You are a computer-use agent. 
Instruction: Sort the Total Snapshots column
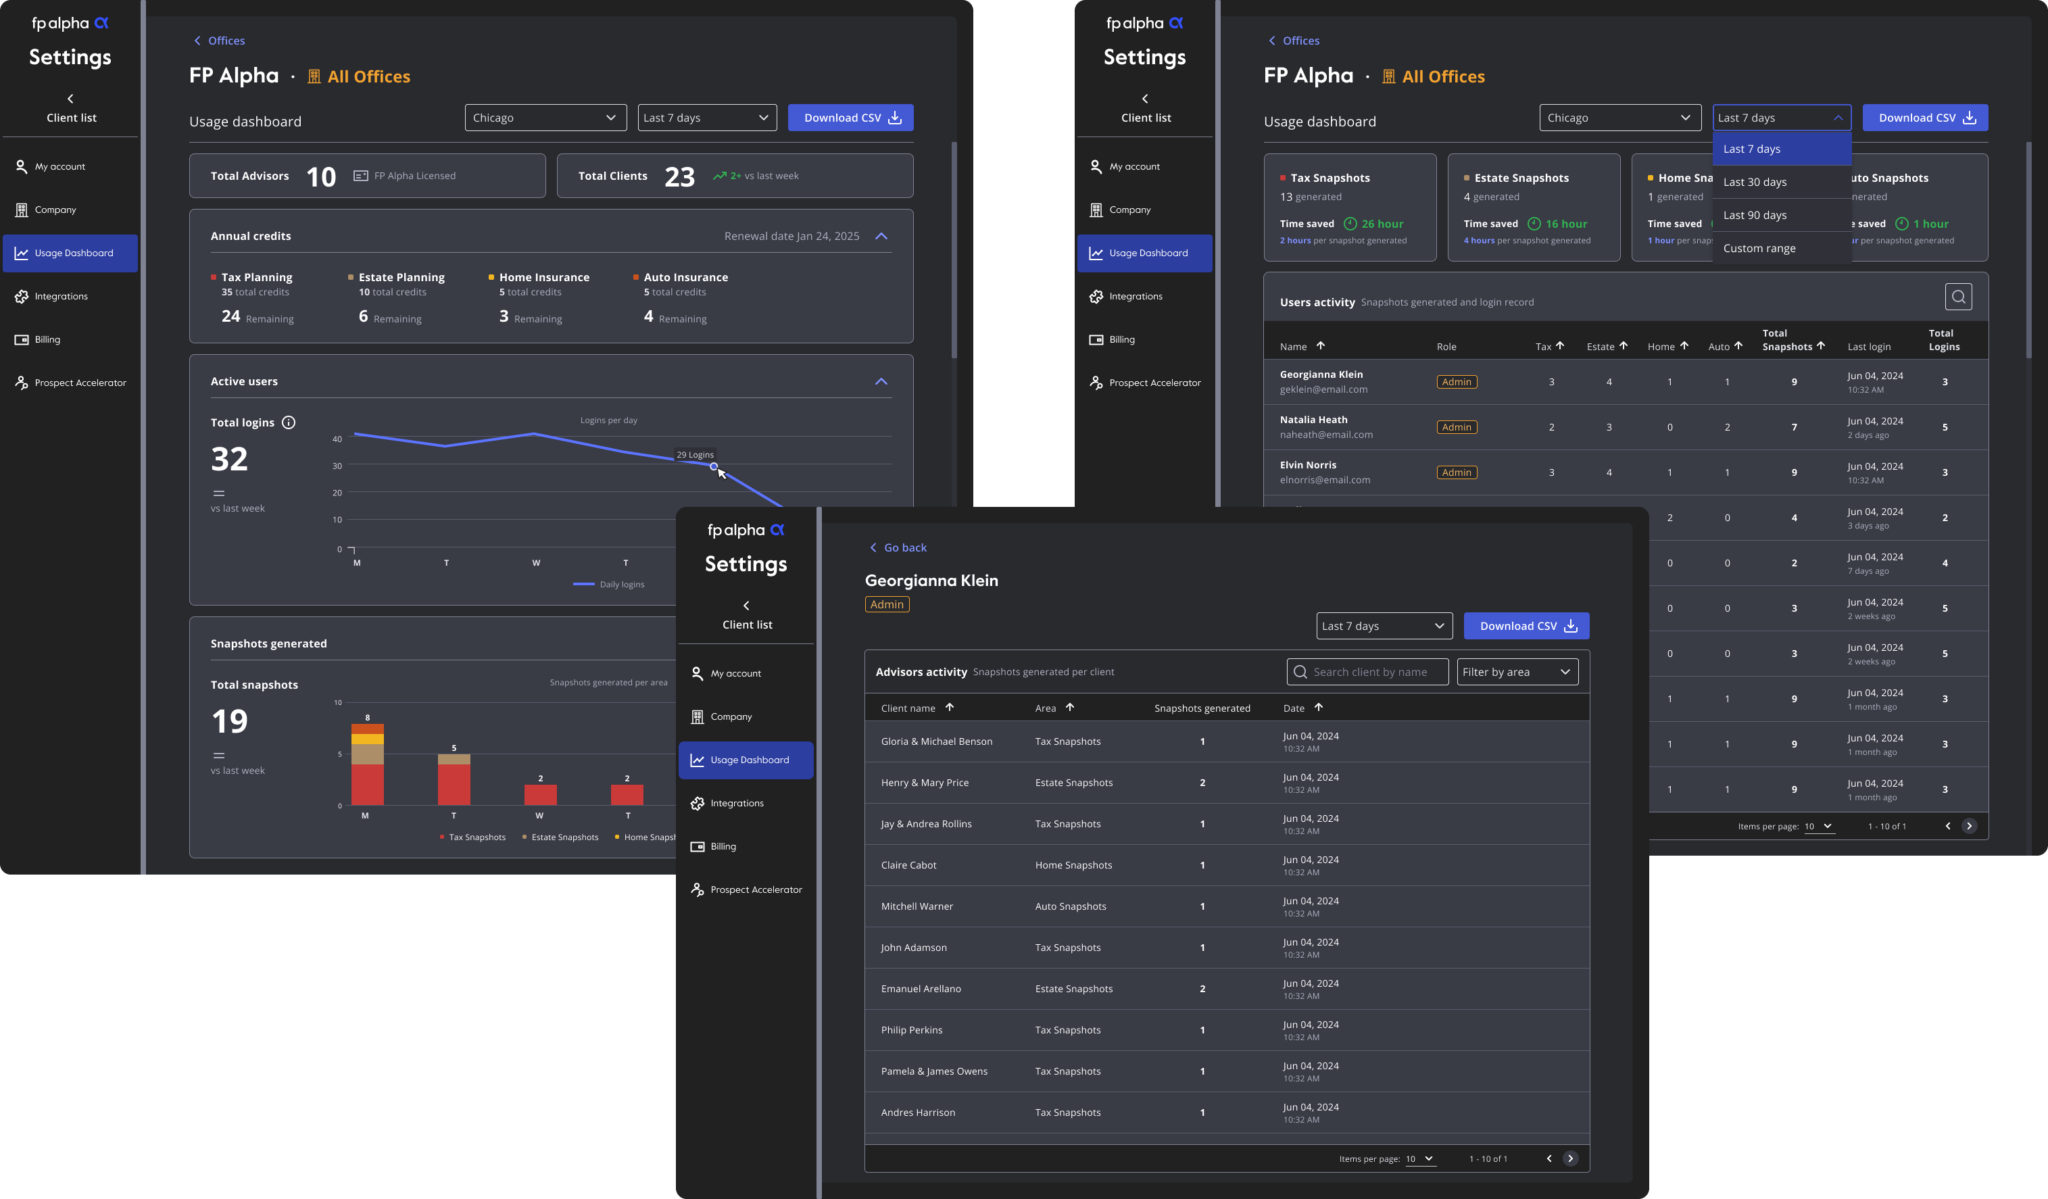pos(1823,345)
